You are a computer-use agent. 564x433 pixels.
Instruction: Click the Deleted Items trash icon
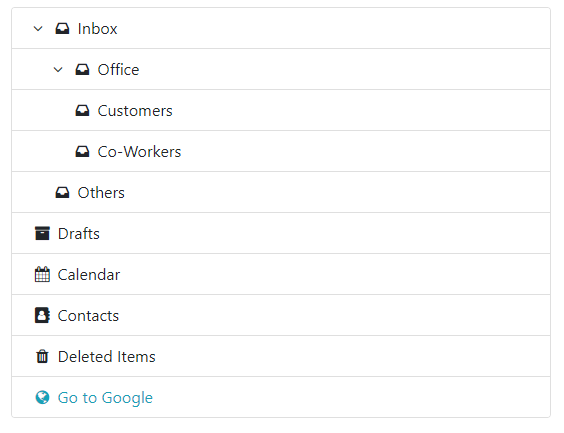pos(42,356)
